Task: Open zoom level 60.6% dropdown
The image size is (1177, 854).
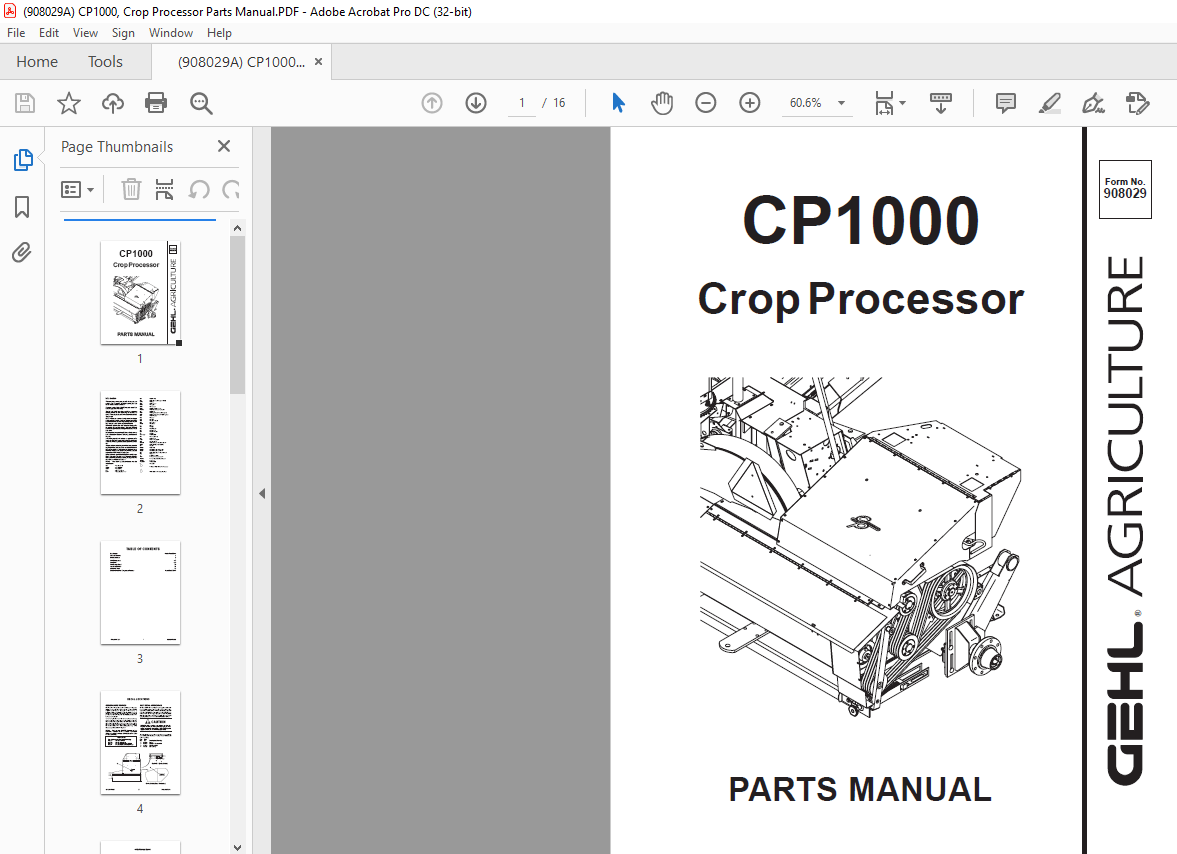Action: point(841,103)
